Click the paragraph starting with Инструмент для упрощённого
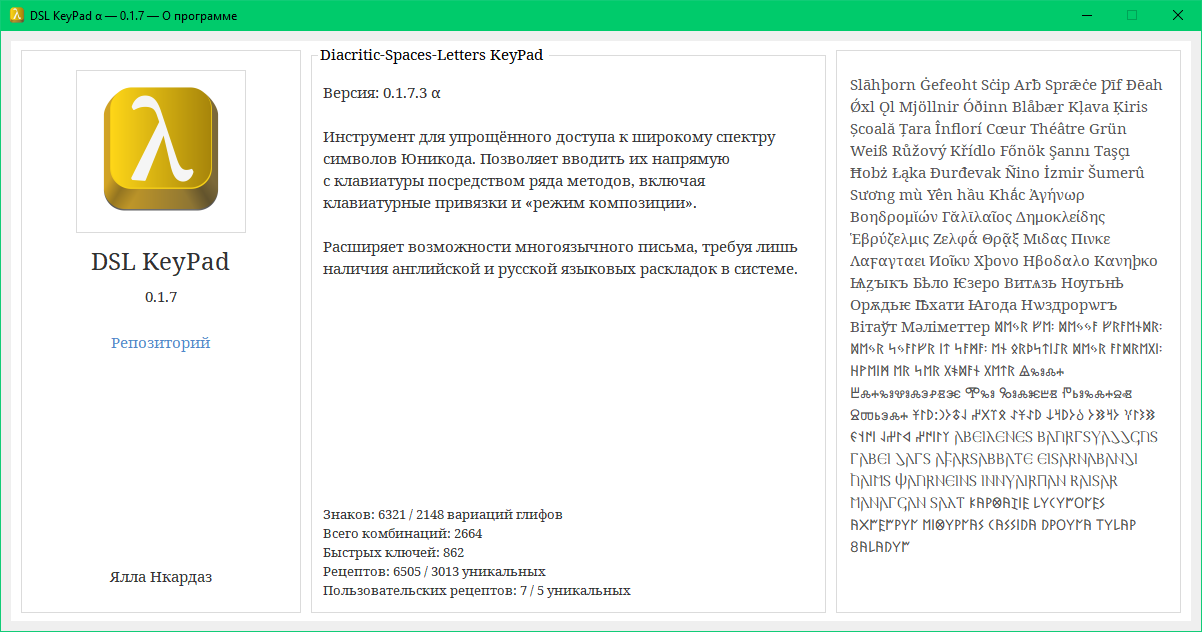Screen dimensions: 1202x632 click(548, 170)
